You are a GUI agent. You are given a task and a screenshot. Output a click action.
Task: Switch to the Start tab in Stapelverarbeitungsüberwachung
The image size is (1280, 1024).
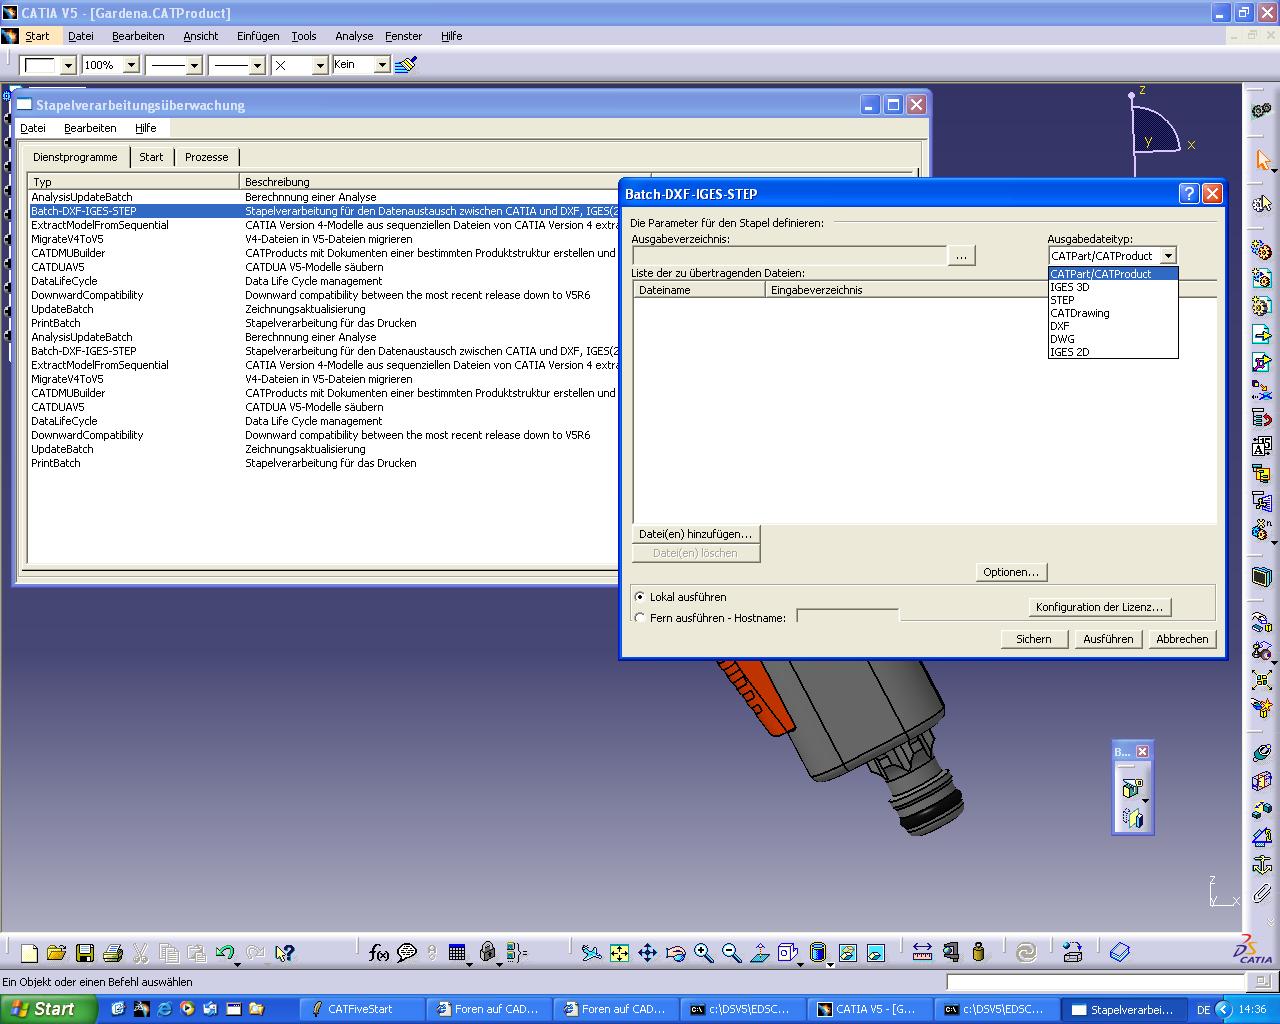point(151,157)
